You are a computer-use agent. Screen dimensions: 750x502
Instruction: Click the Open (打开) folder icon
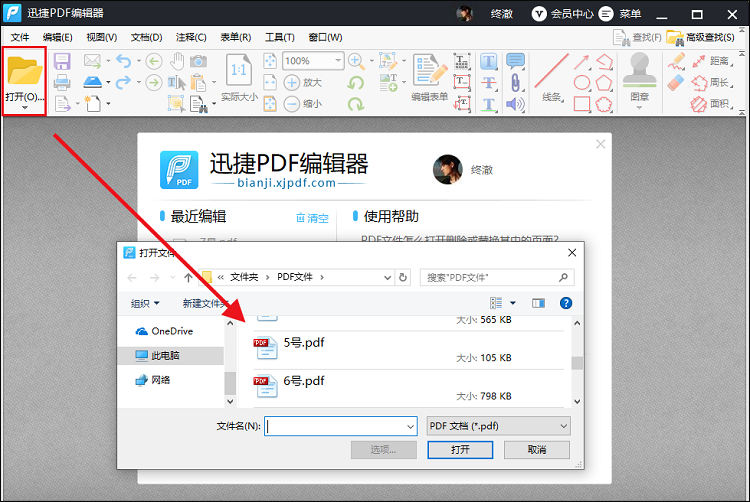[25, 71]
